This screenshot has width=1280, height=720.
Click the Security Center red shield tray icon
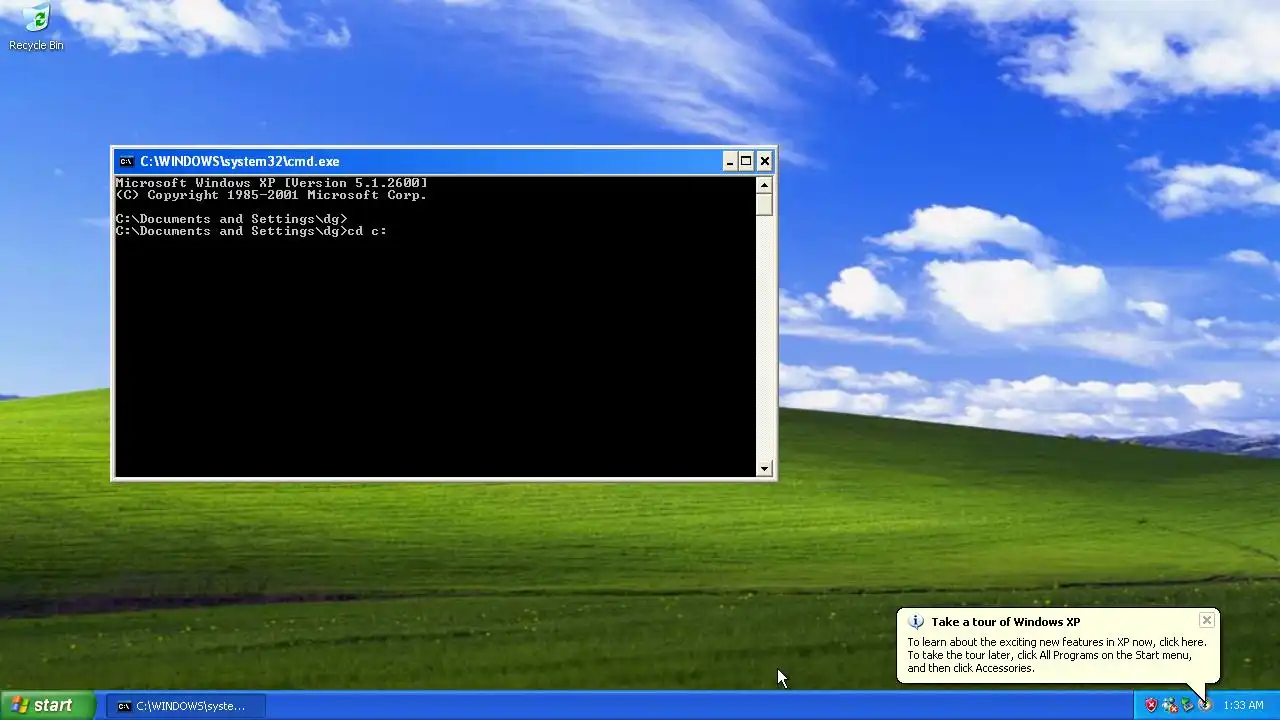[x=1151, y=705]
